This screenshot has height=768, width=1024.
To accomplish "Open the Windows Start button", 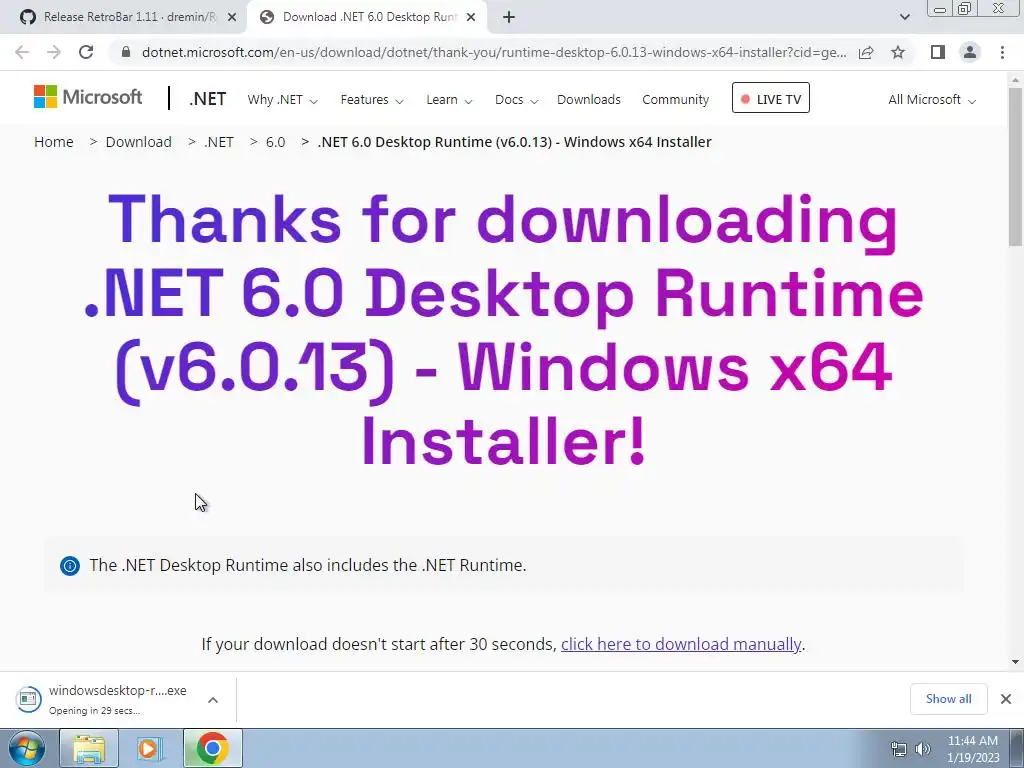I will 27,748.
